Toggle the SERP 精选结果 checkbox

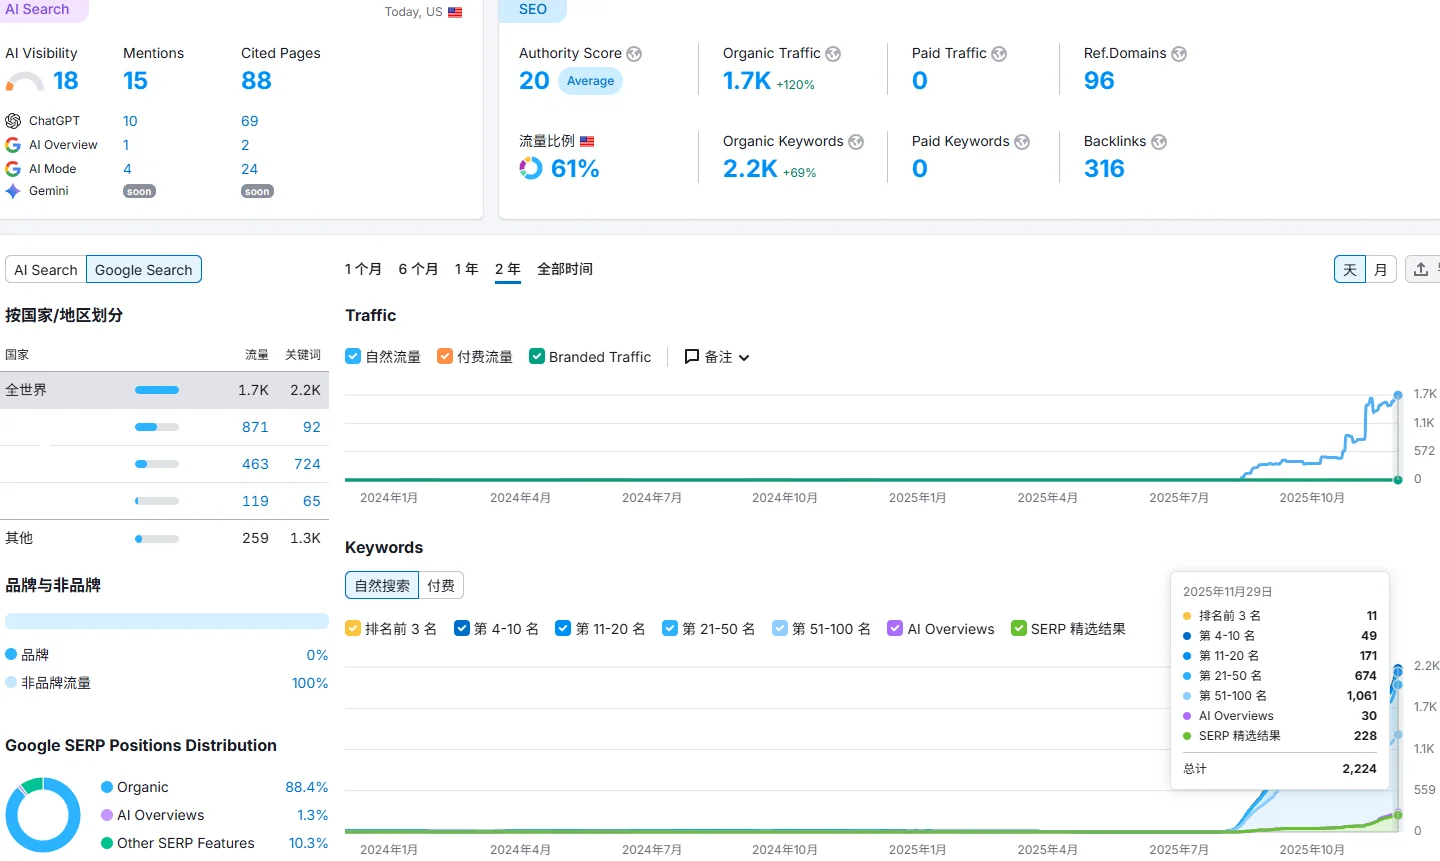[x=1019, y=629]
